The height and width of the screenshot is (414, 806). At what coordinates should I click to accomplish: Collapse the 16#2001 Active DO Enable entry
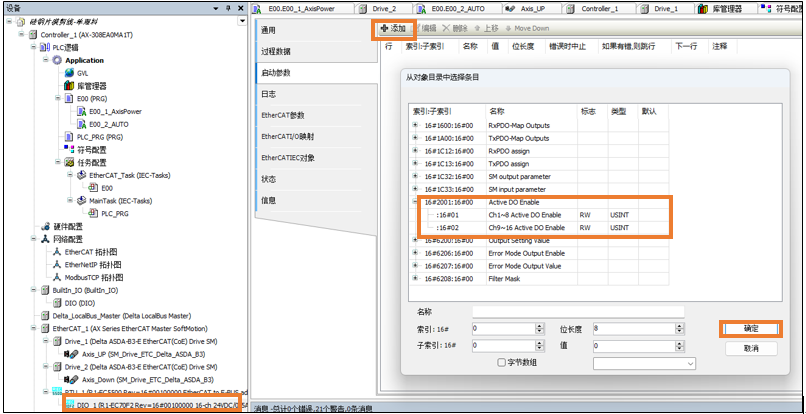(416, 202)
